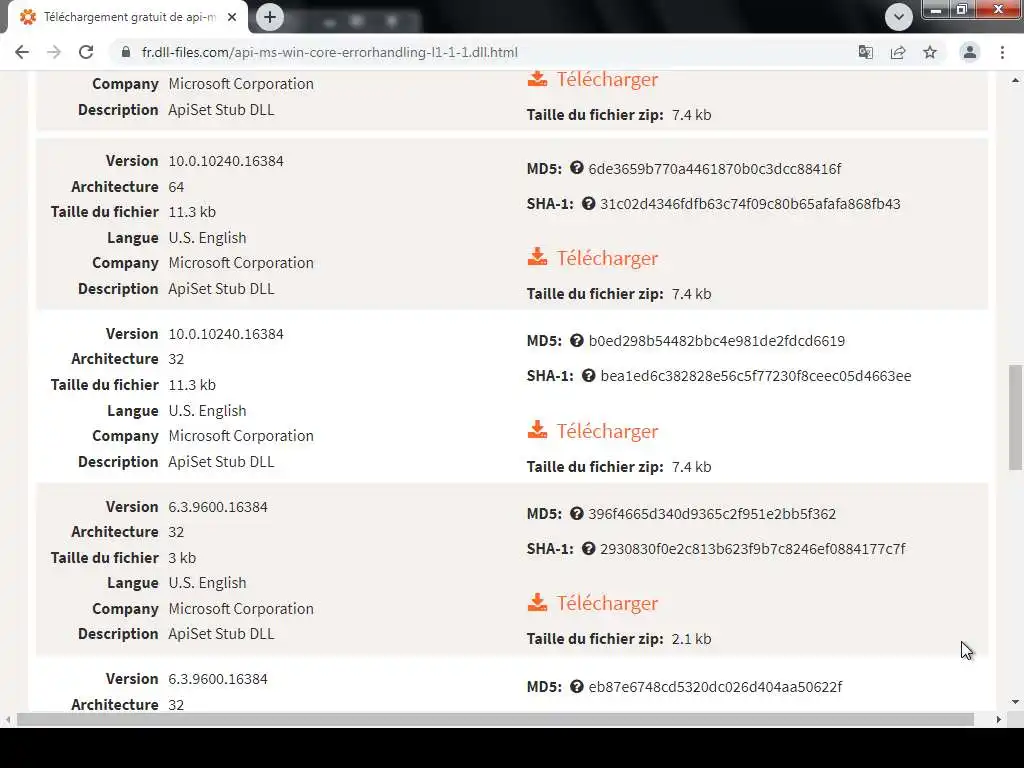Screen dimensions: 1024x768
Task: Go back to the previous page
Action: click(22, 52)
